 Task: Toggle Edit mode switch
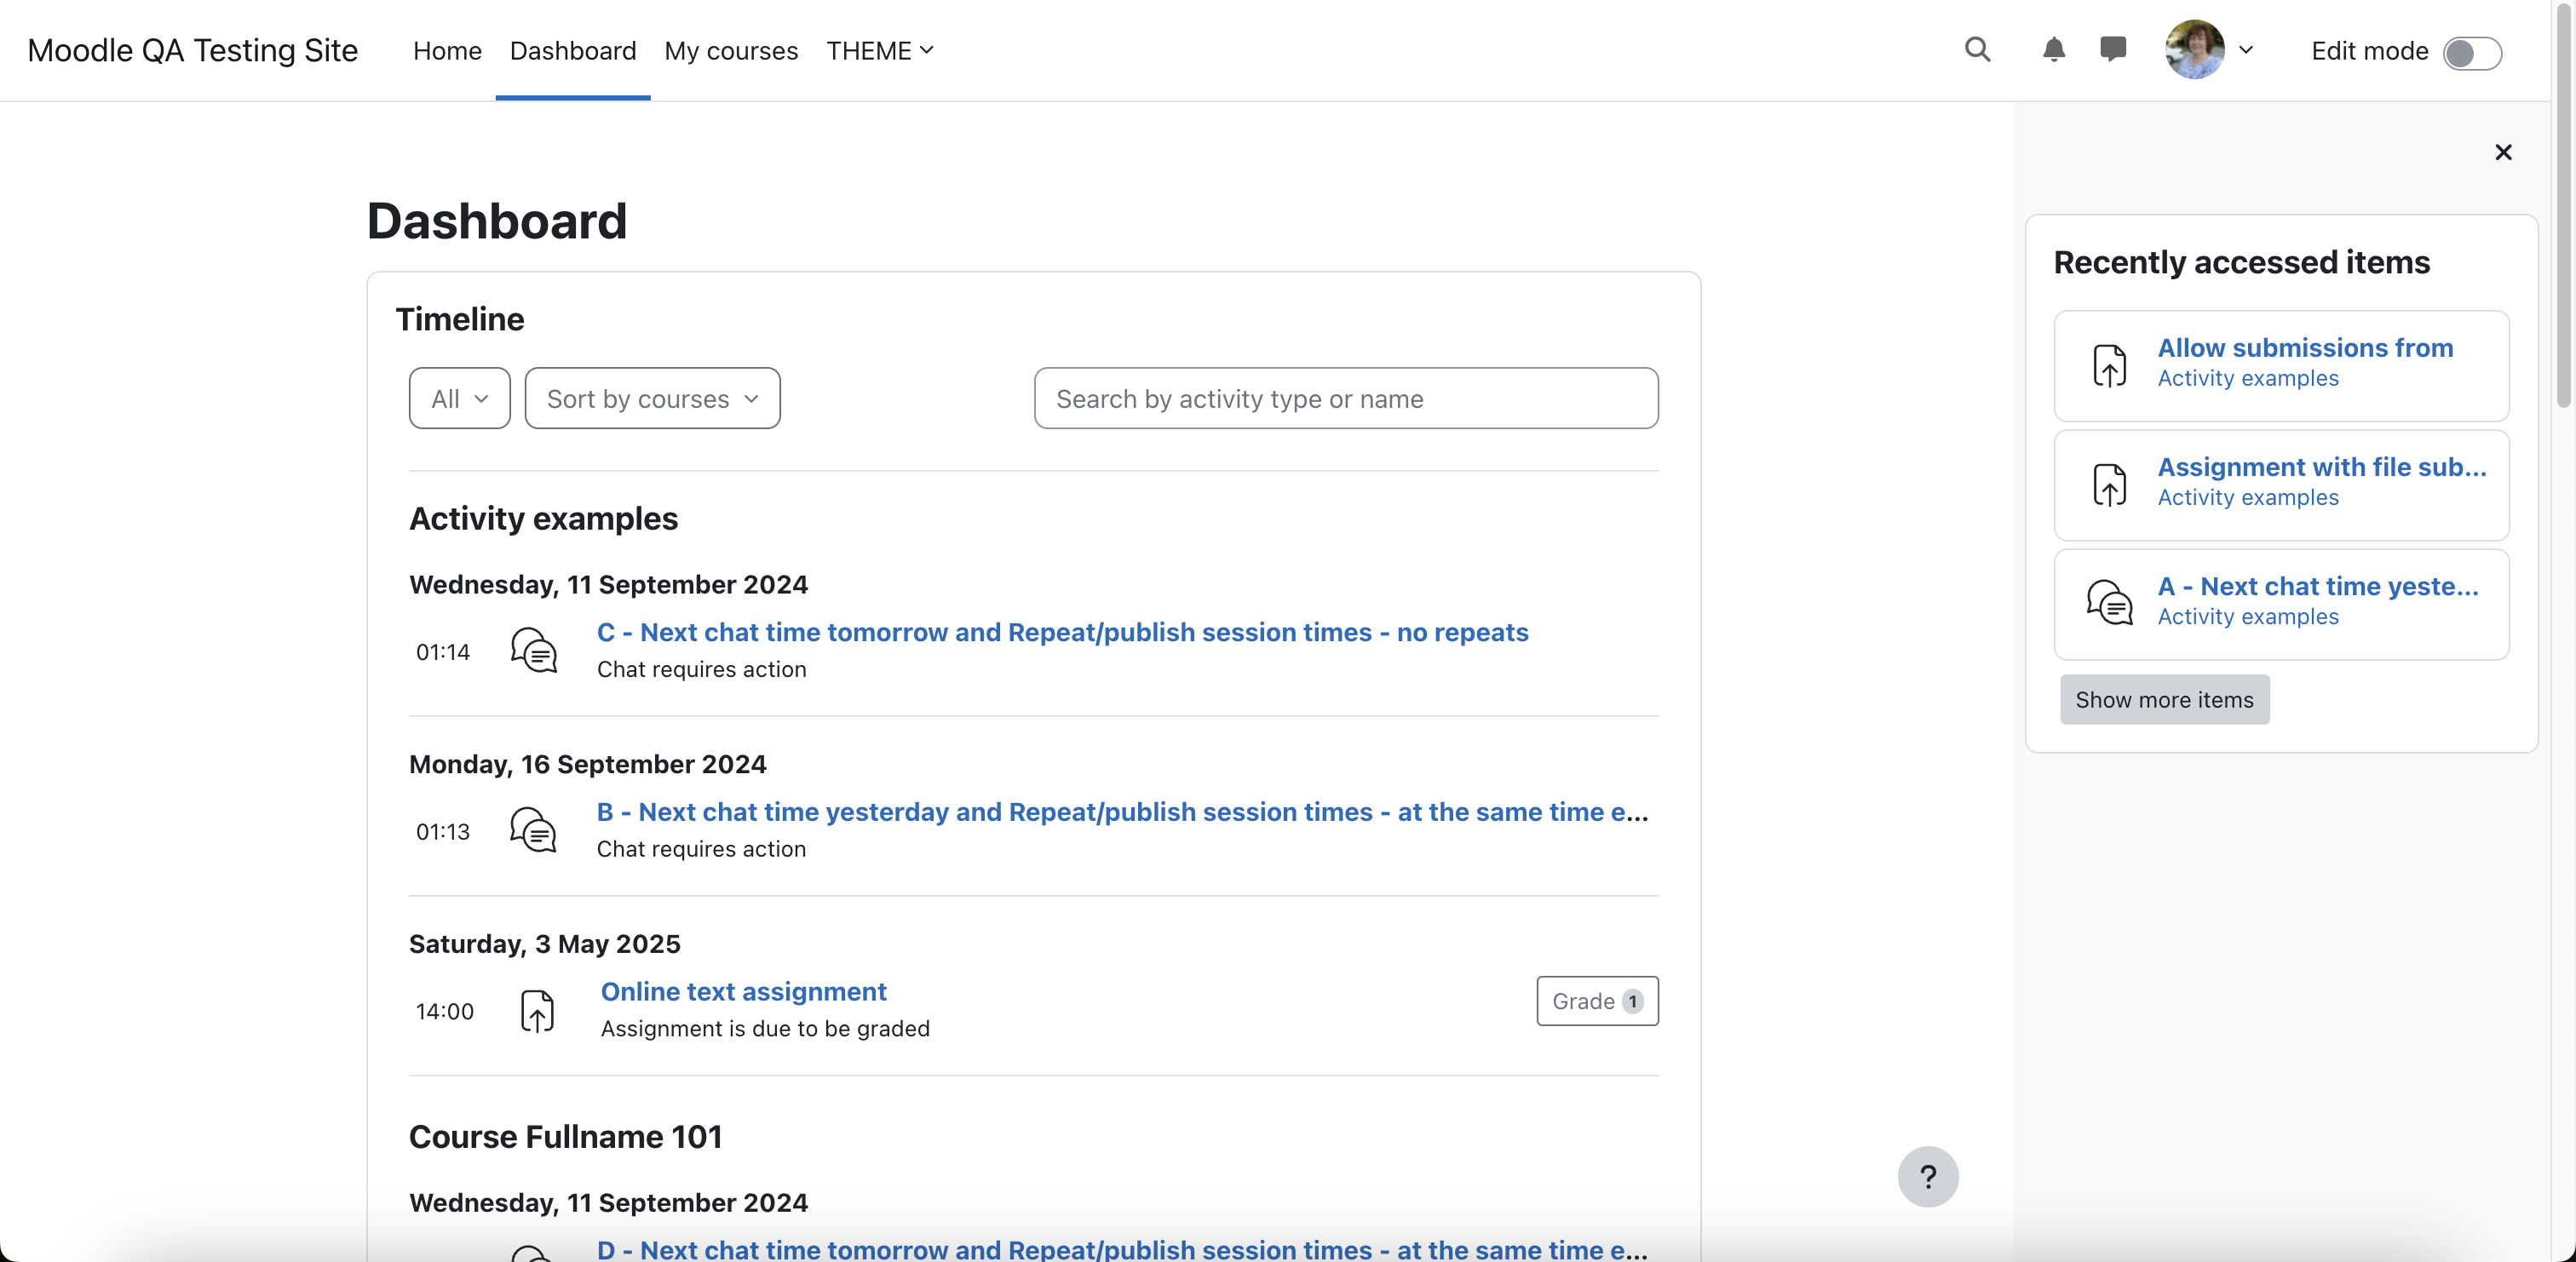point(2472,52)
